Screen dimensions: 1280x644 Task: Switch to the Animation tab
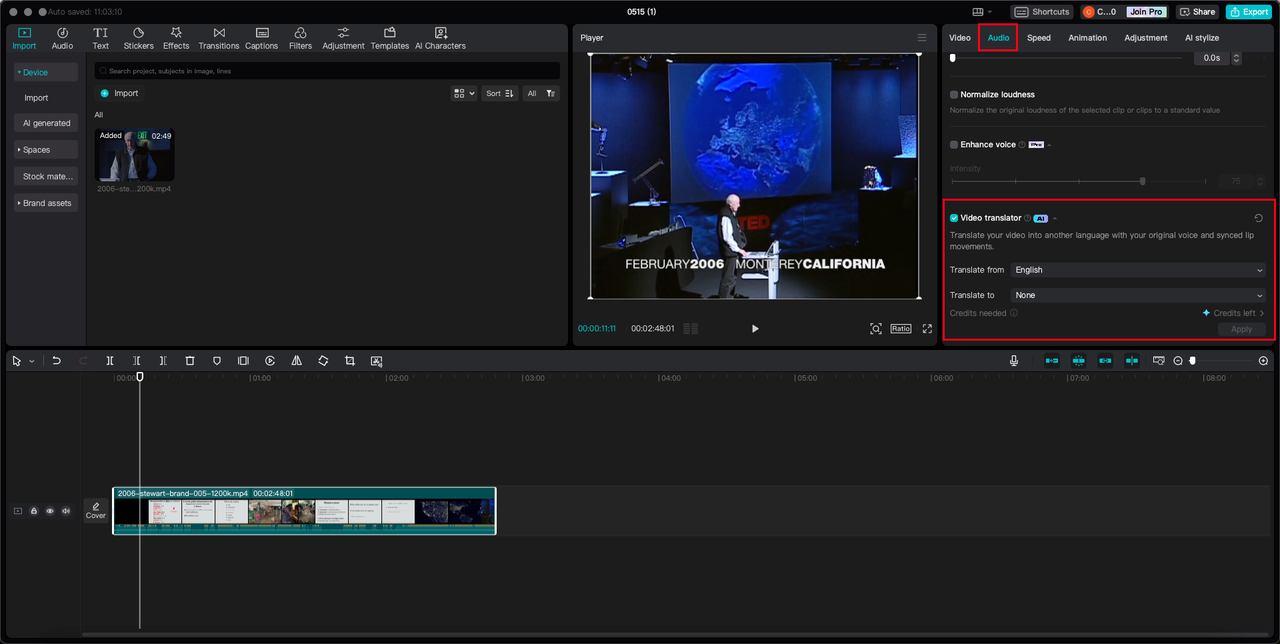tap(1087, 38)
